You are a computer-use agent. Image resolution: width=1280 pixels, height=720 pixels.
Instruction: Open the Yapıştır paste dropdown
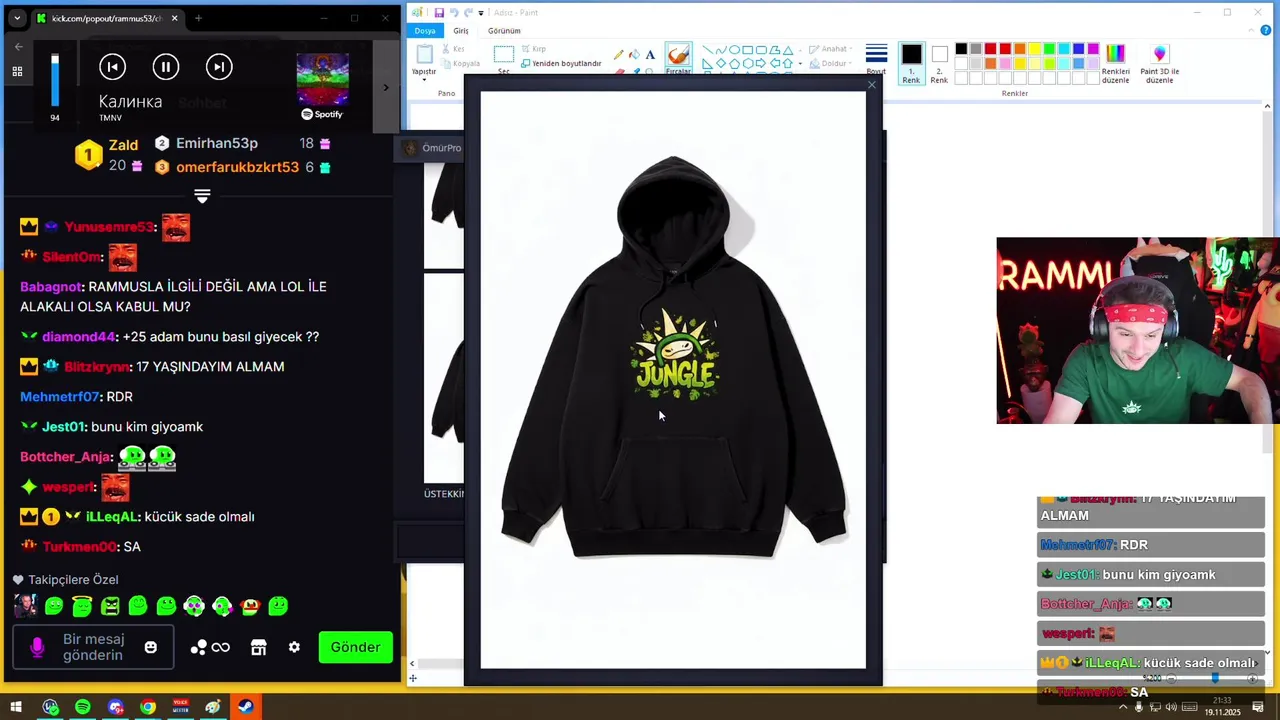[x=424, y=73]
